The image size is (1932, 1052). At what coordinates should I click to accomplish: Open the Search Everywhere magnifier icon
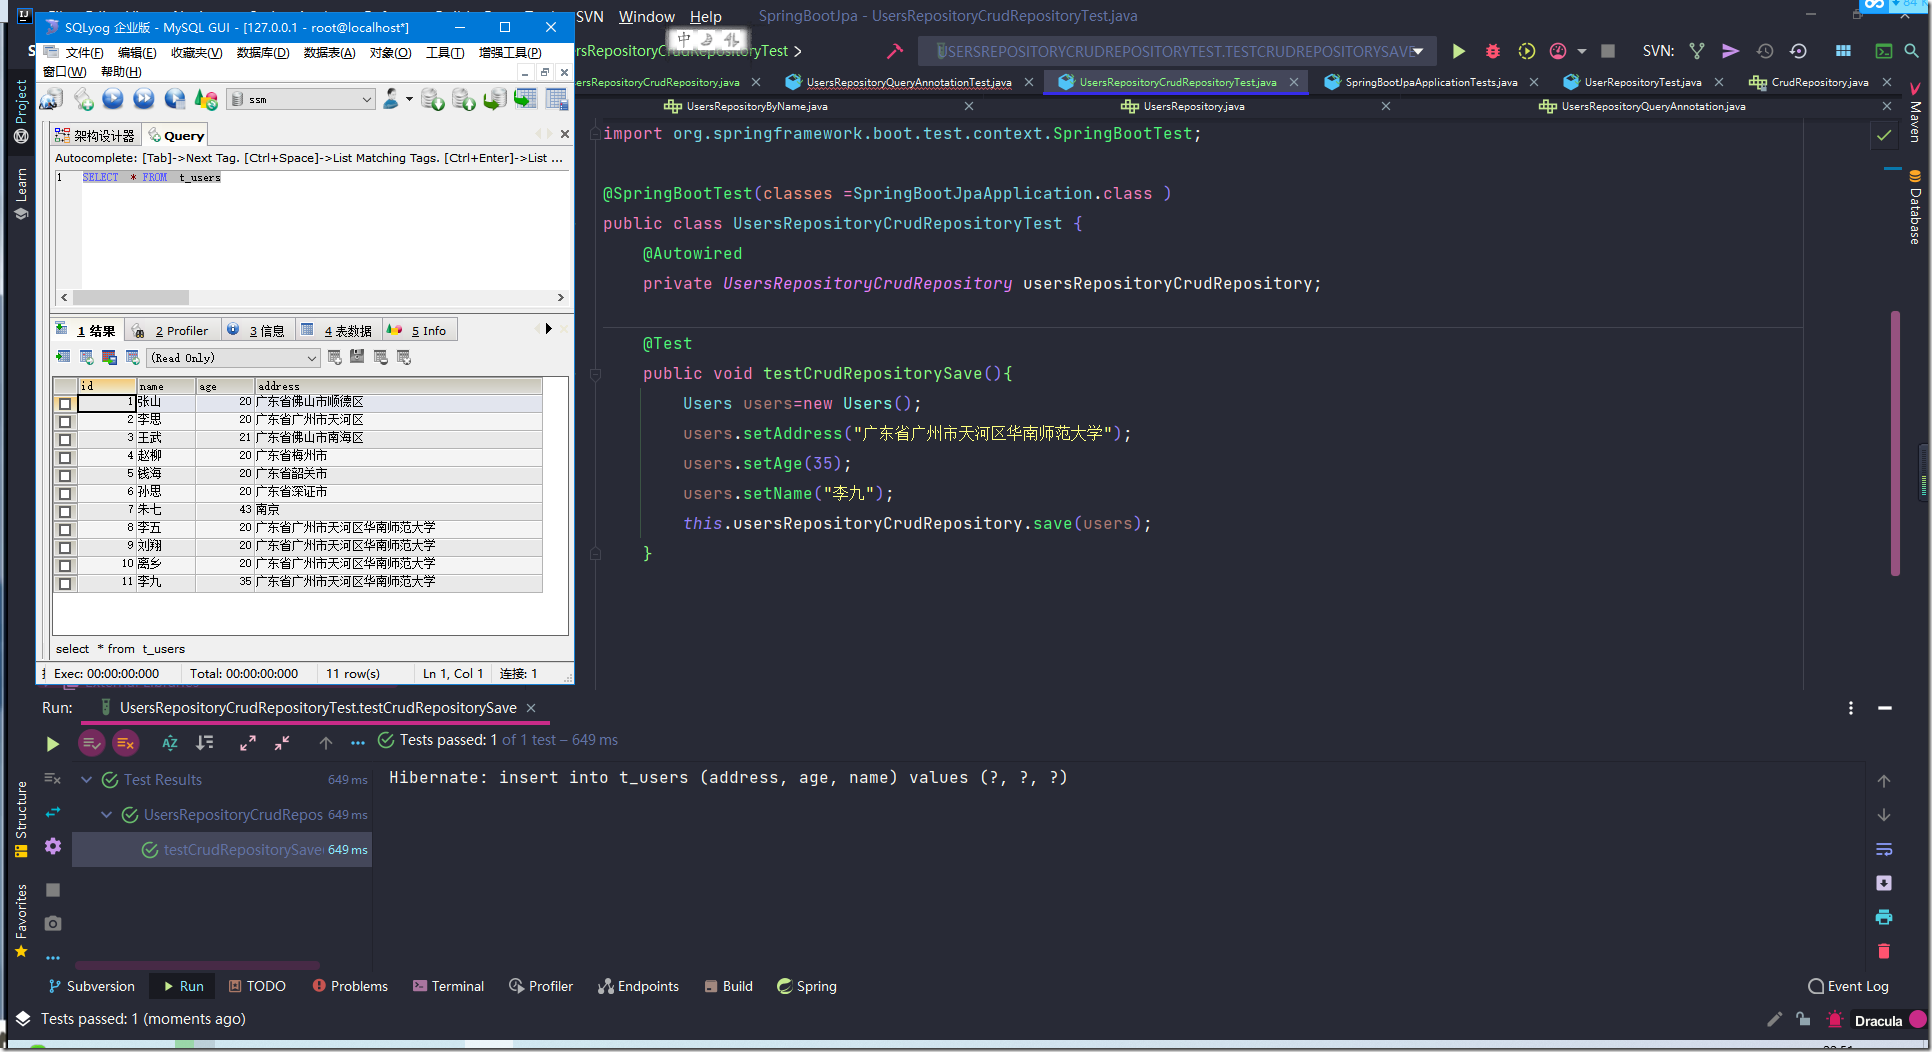(x=1911, y=51)
